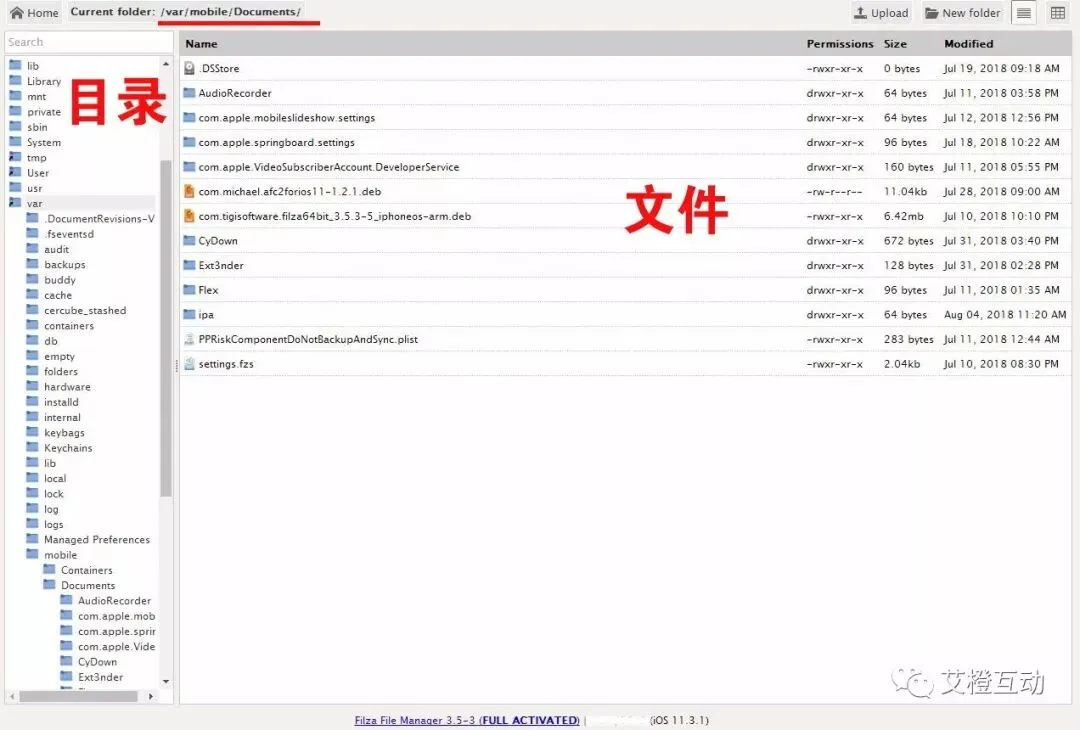Open the Filza File Manager 3.5-3 link
Viewport: 1080px width, 730px height.
(466, 720)
